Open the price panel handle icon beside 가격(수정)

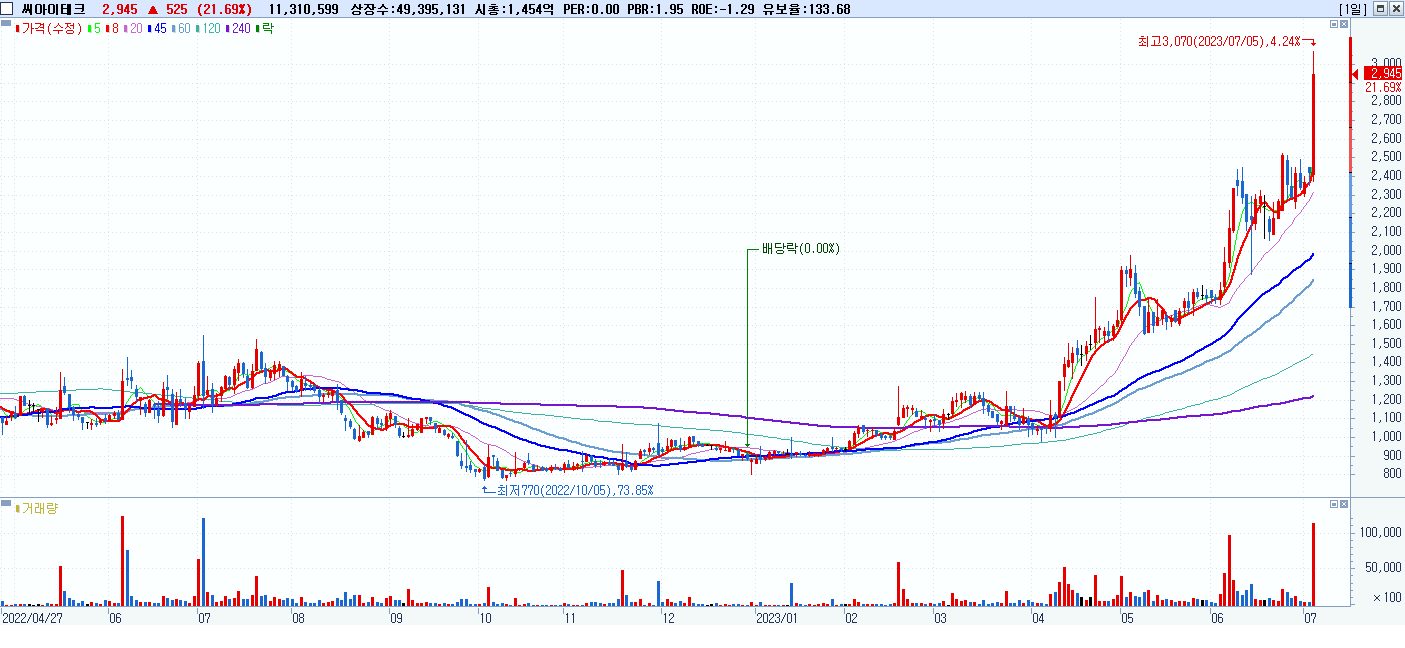click(6, 23)
